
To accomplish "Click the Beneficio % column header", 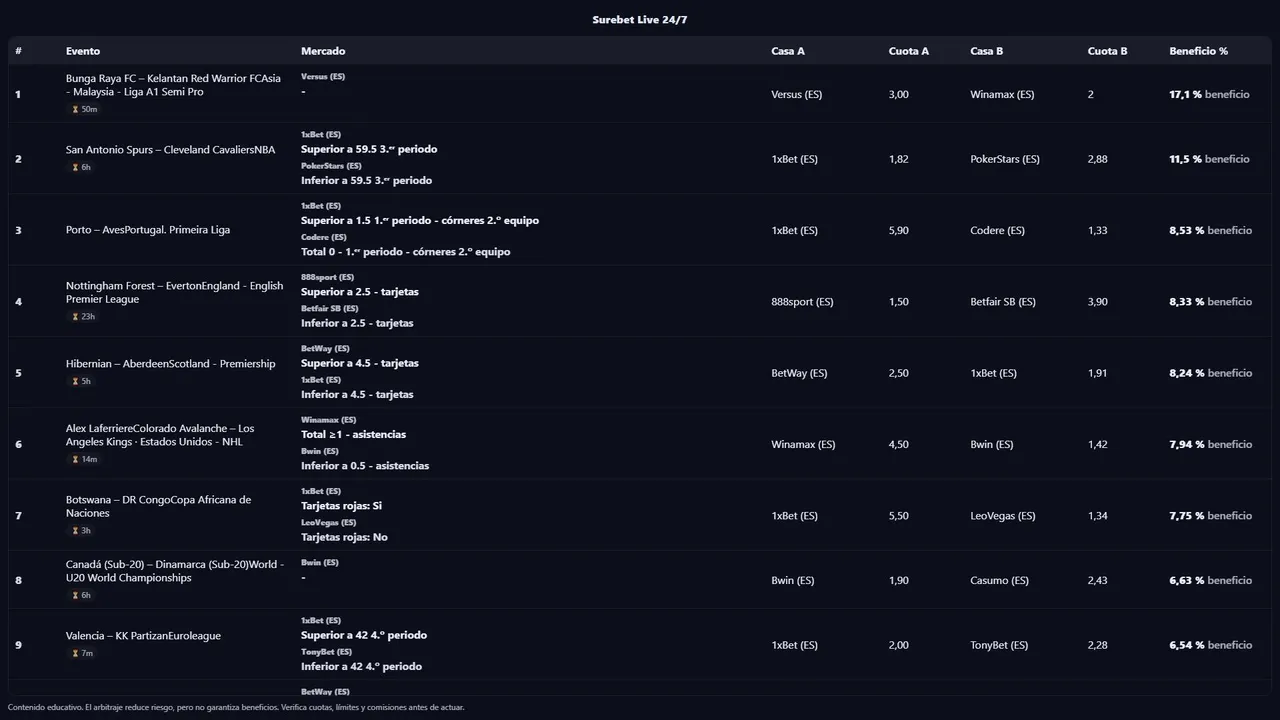I will pos(1198,51).
